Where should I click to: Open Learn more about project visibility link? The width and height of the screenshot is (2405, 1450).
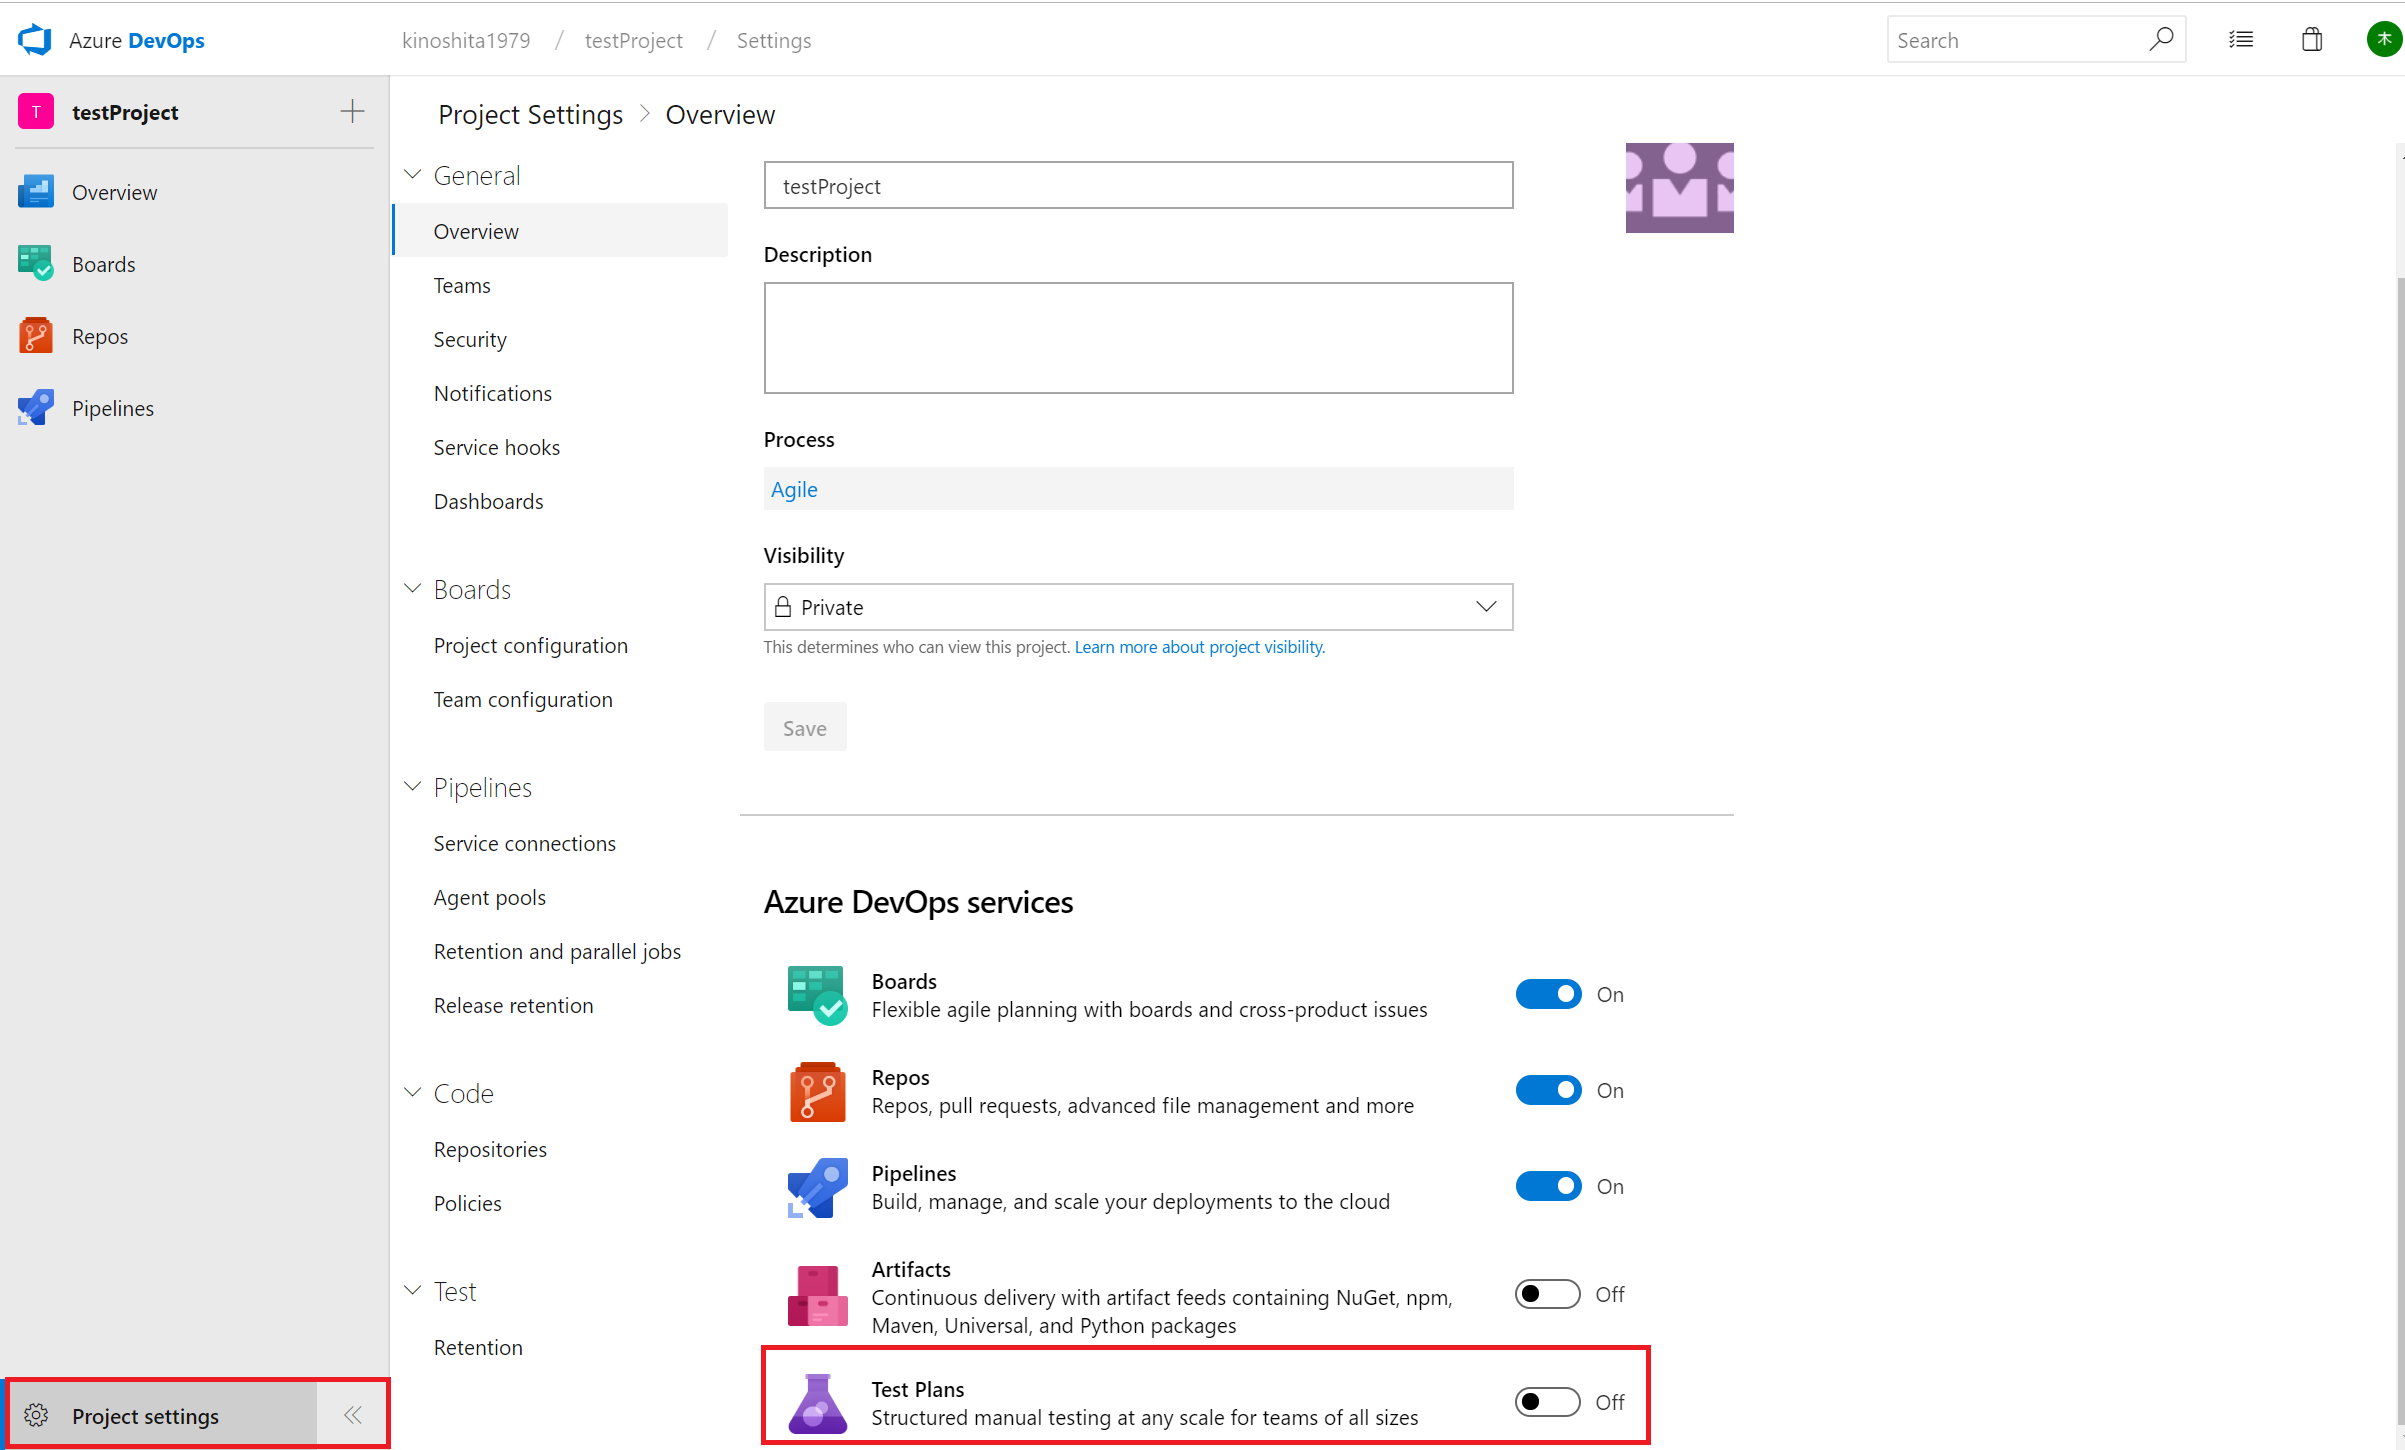tap(1199, 647)
